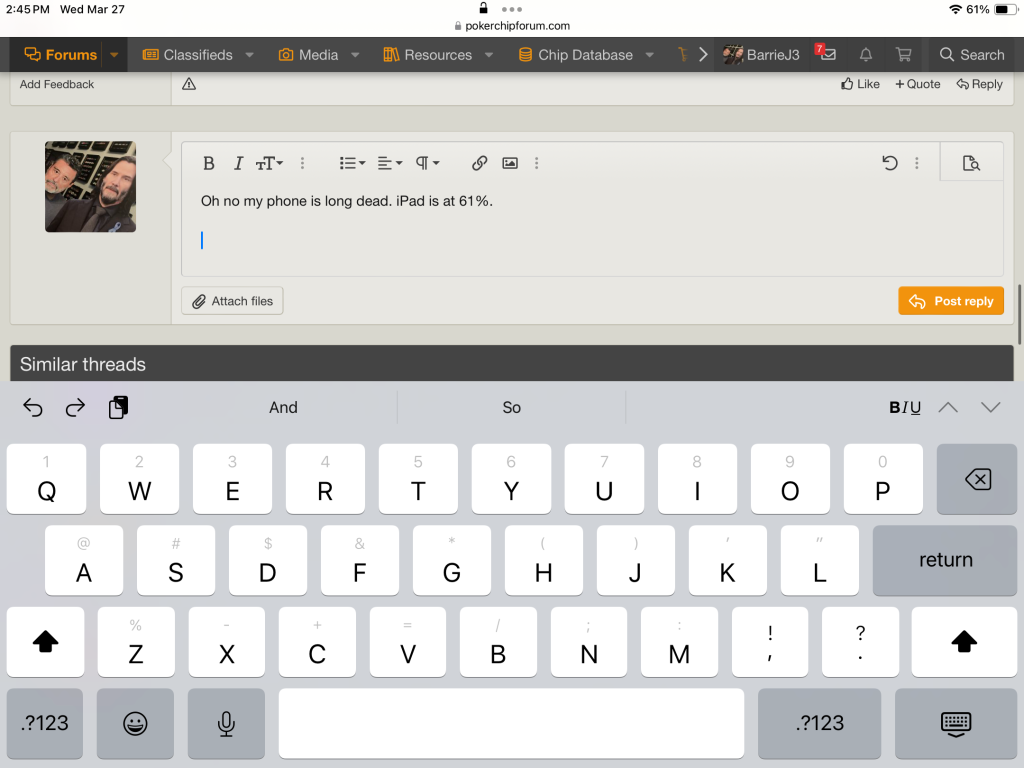The height and width of the screenshot is (768, 1024).
Task: Expand the font size dropdown
Action: tap(269, 163)
